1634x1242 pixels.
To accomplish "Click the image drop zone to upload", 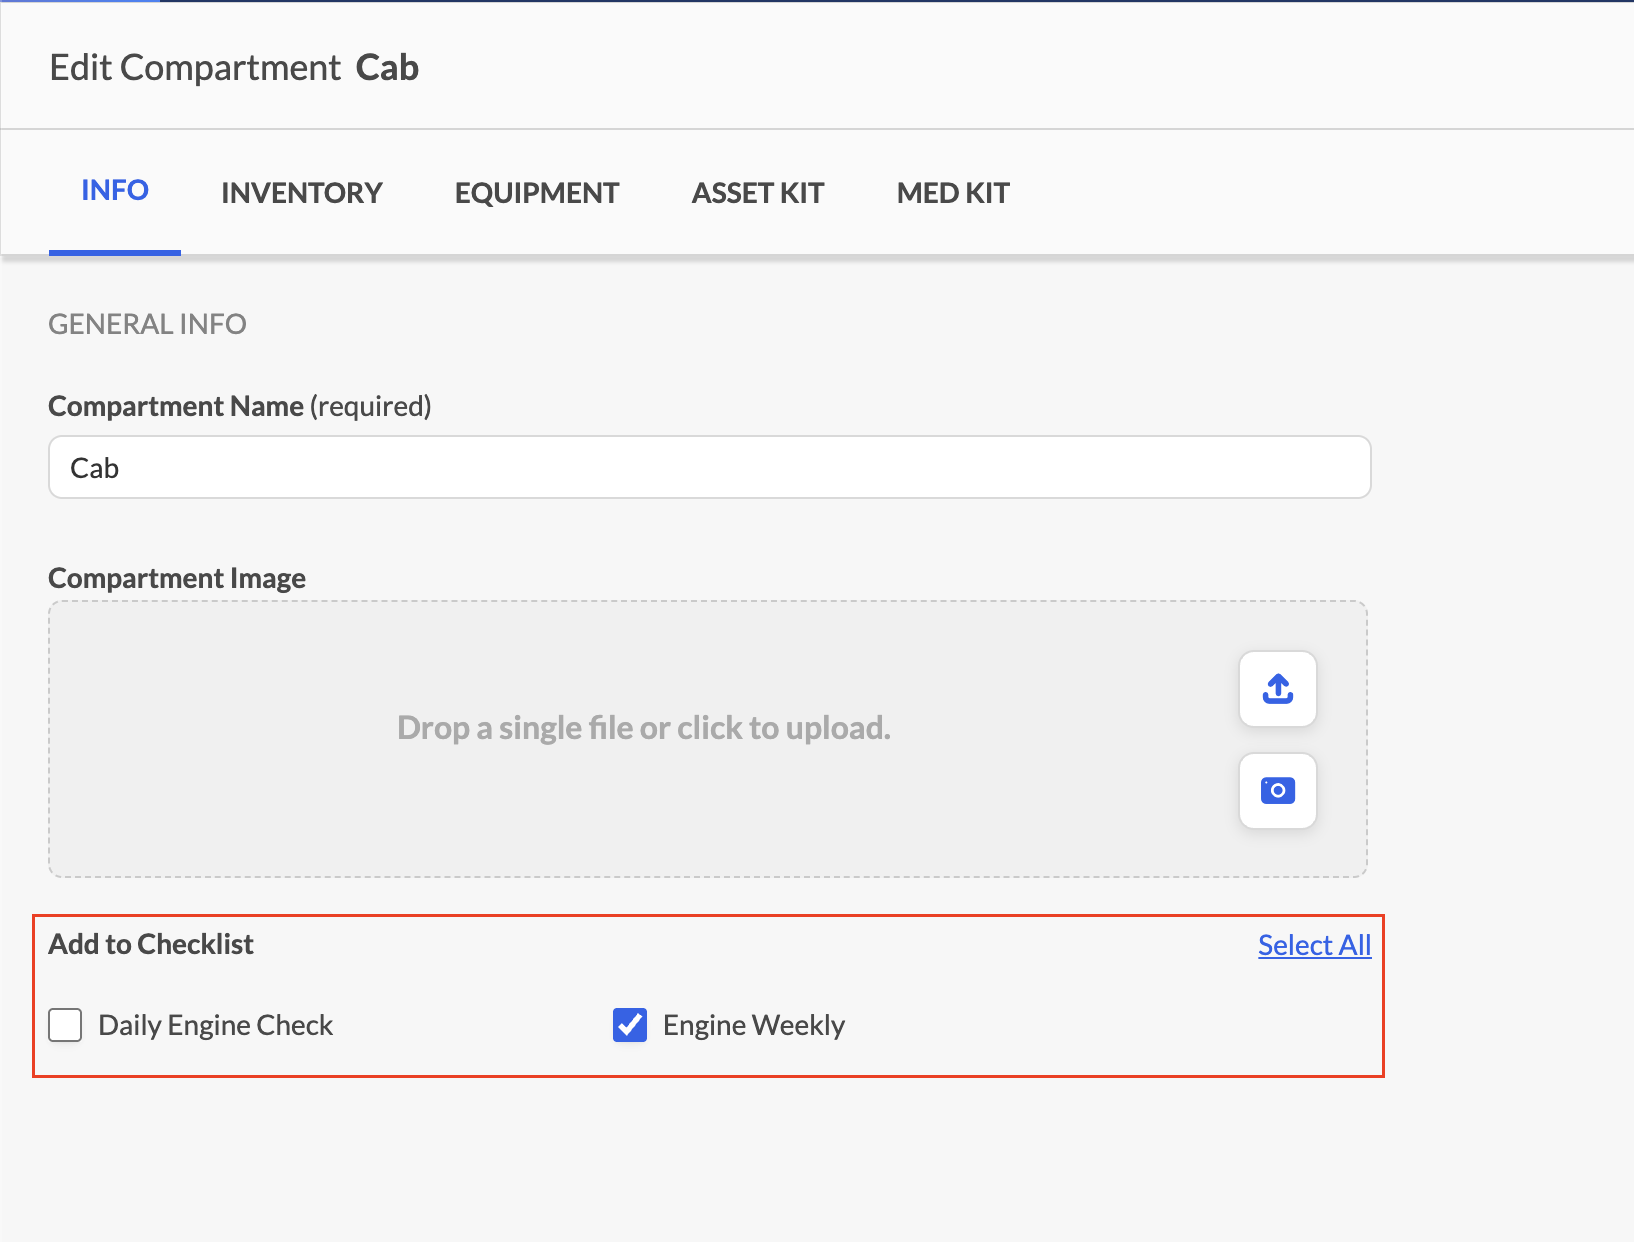I will (x=708, y=739).
